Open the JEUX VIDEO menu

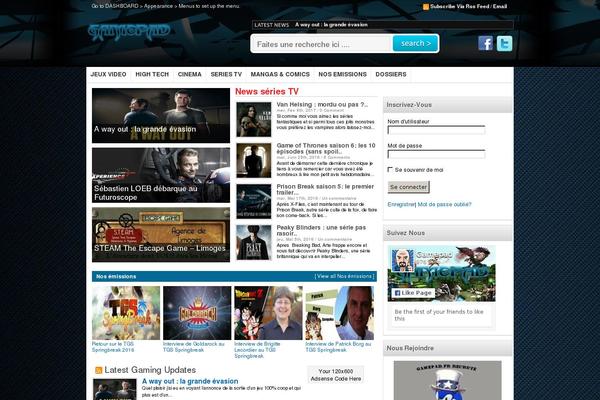[x=108, y=74]
